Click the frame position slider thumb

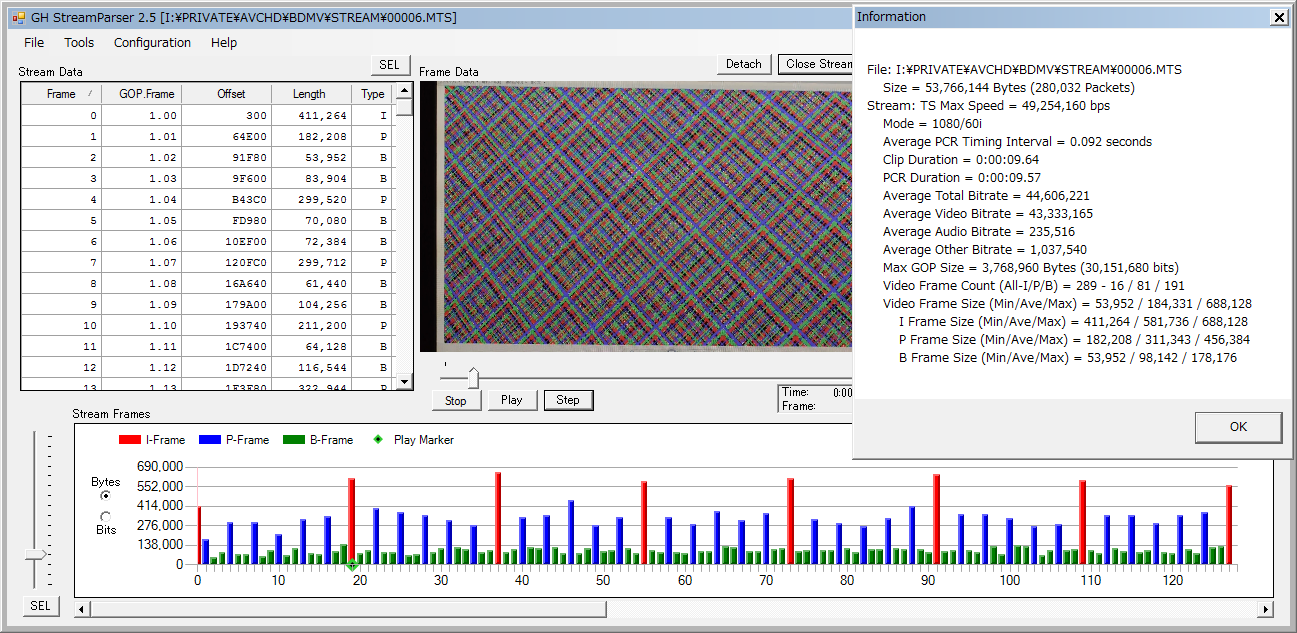tap(473, 377)
